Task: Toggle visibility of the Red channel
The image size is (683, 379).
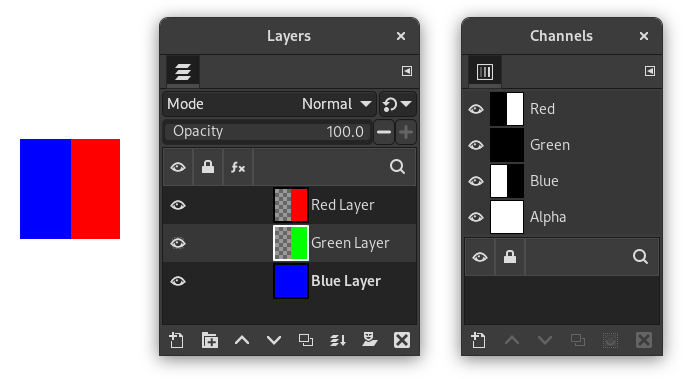Action: tap(476, 109)
